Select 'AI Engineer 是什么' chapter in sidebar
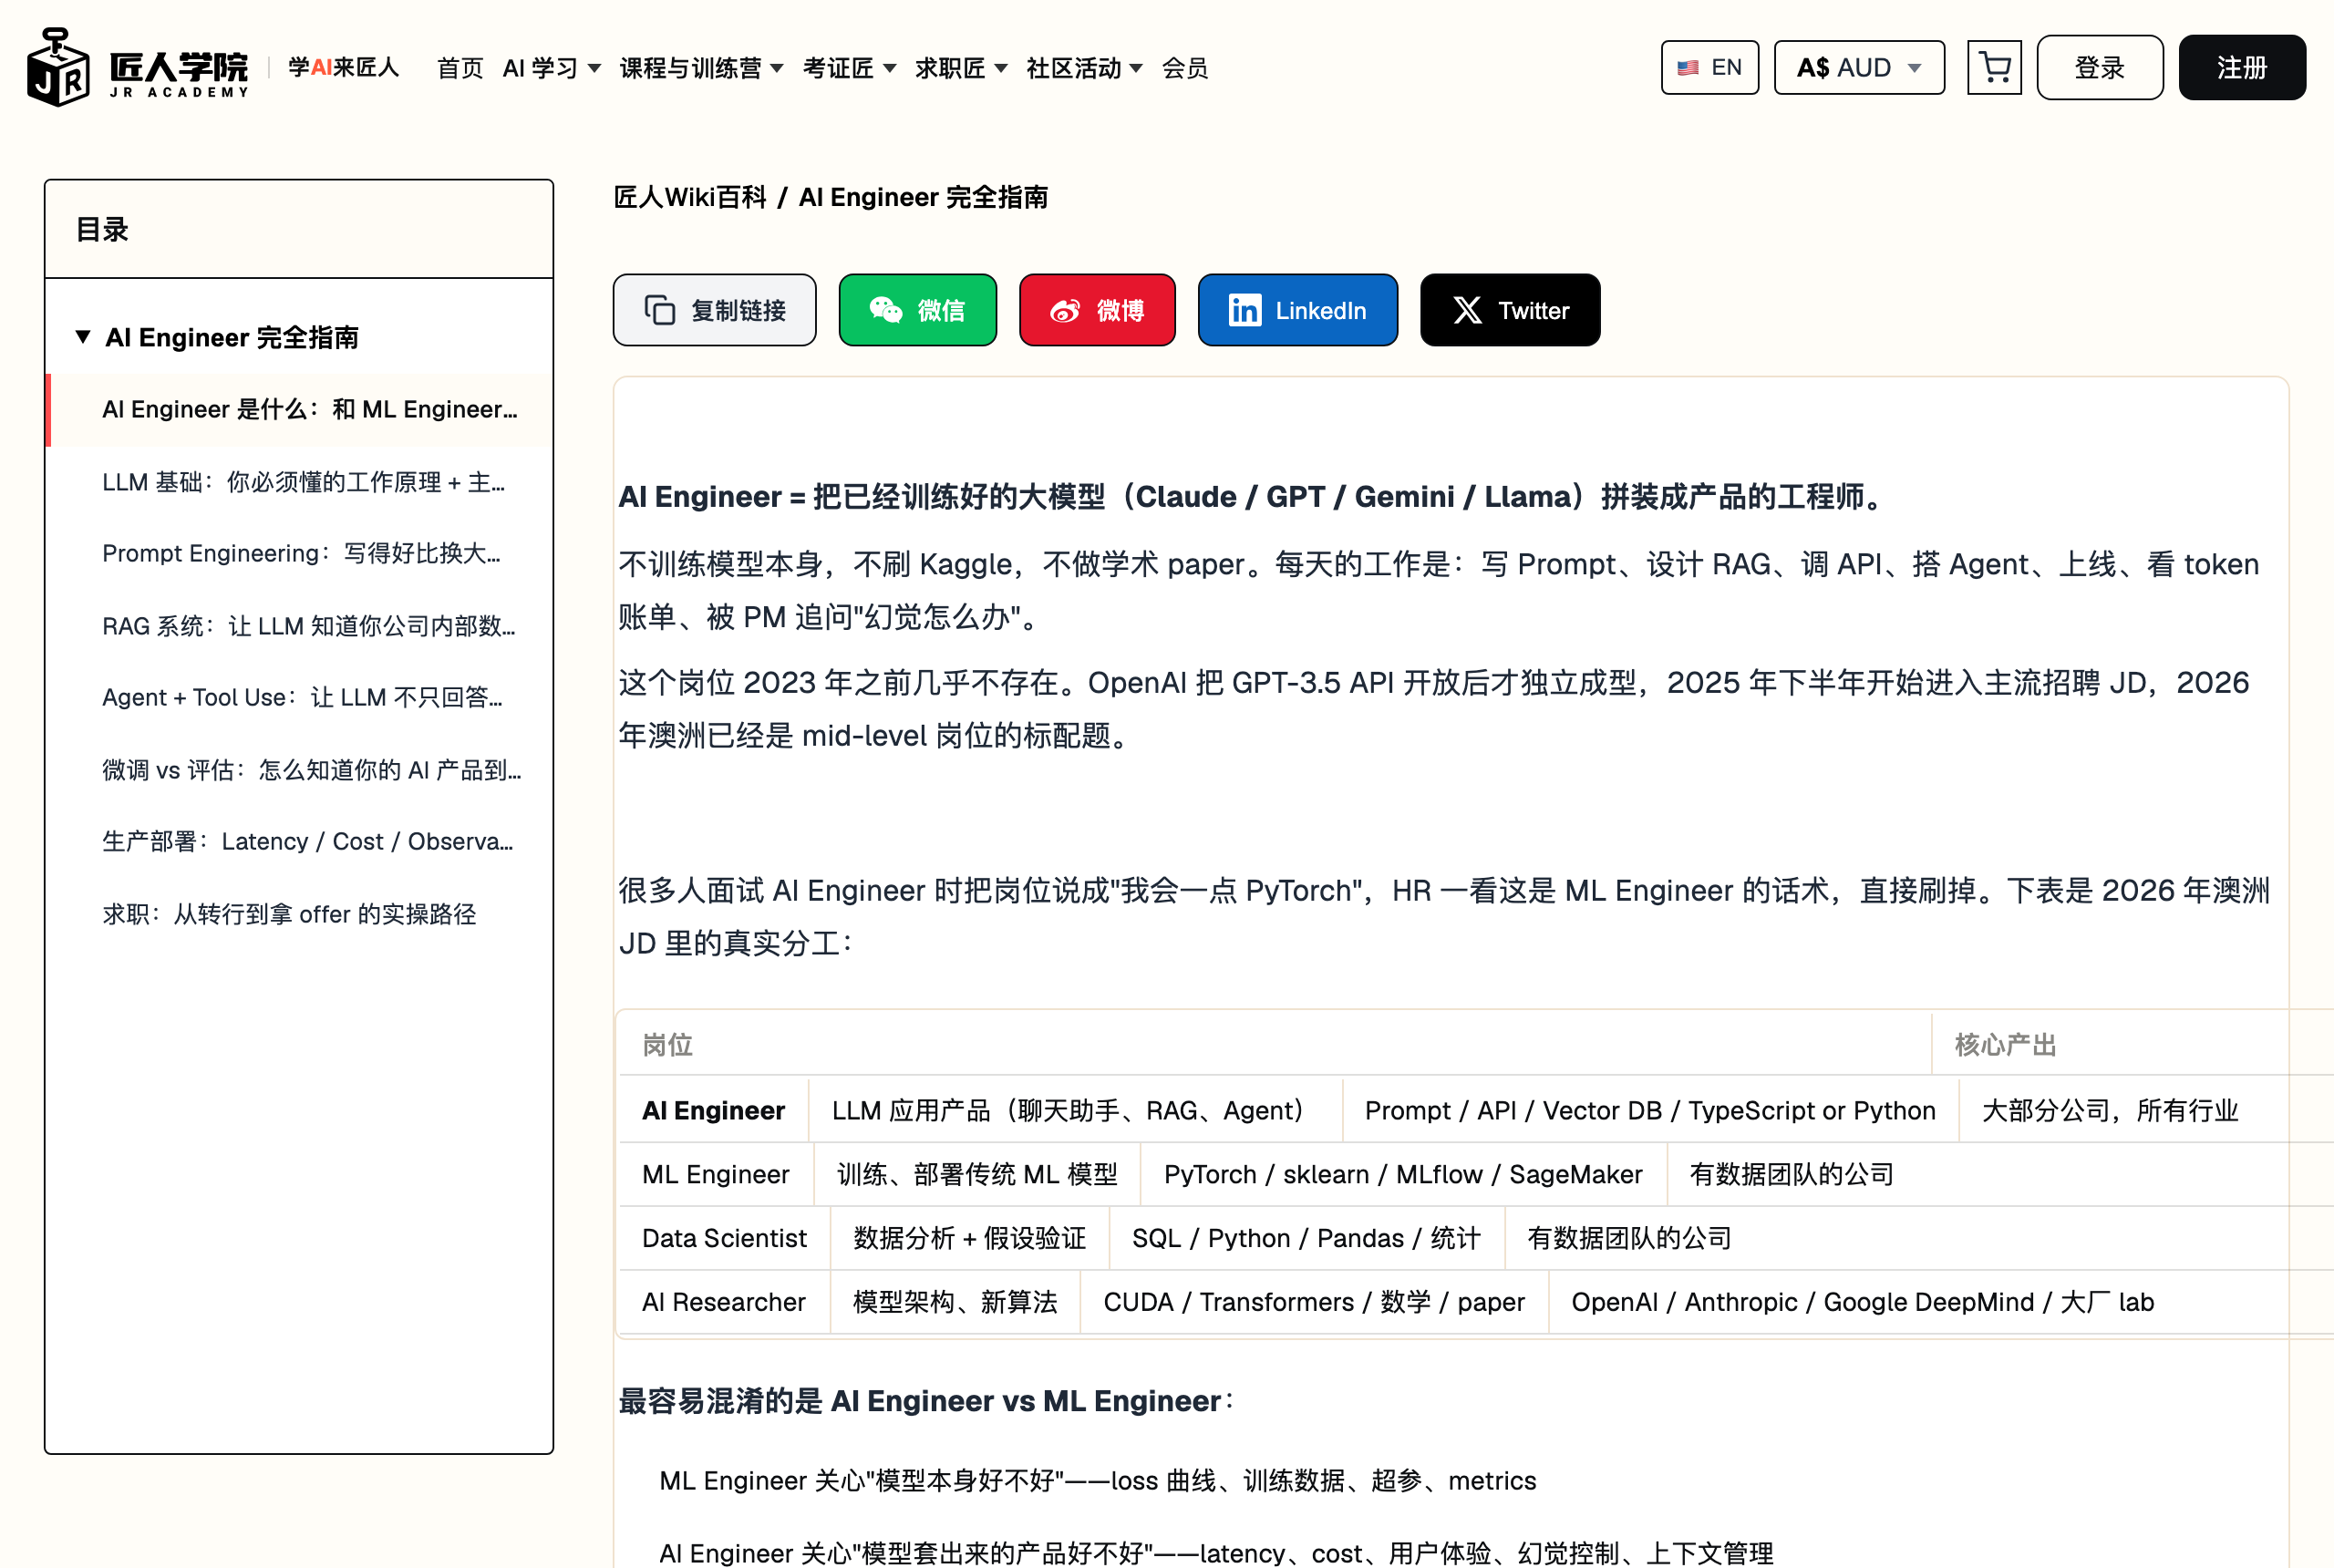The image size is (2334, 1568). (300, 409)
